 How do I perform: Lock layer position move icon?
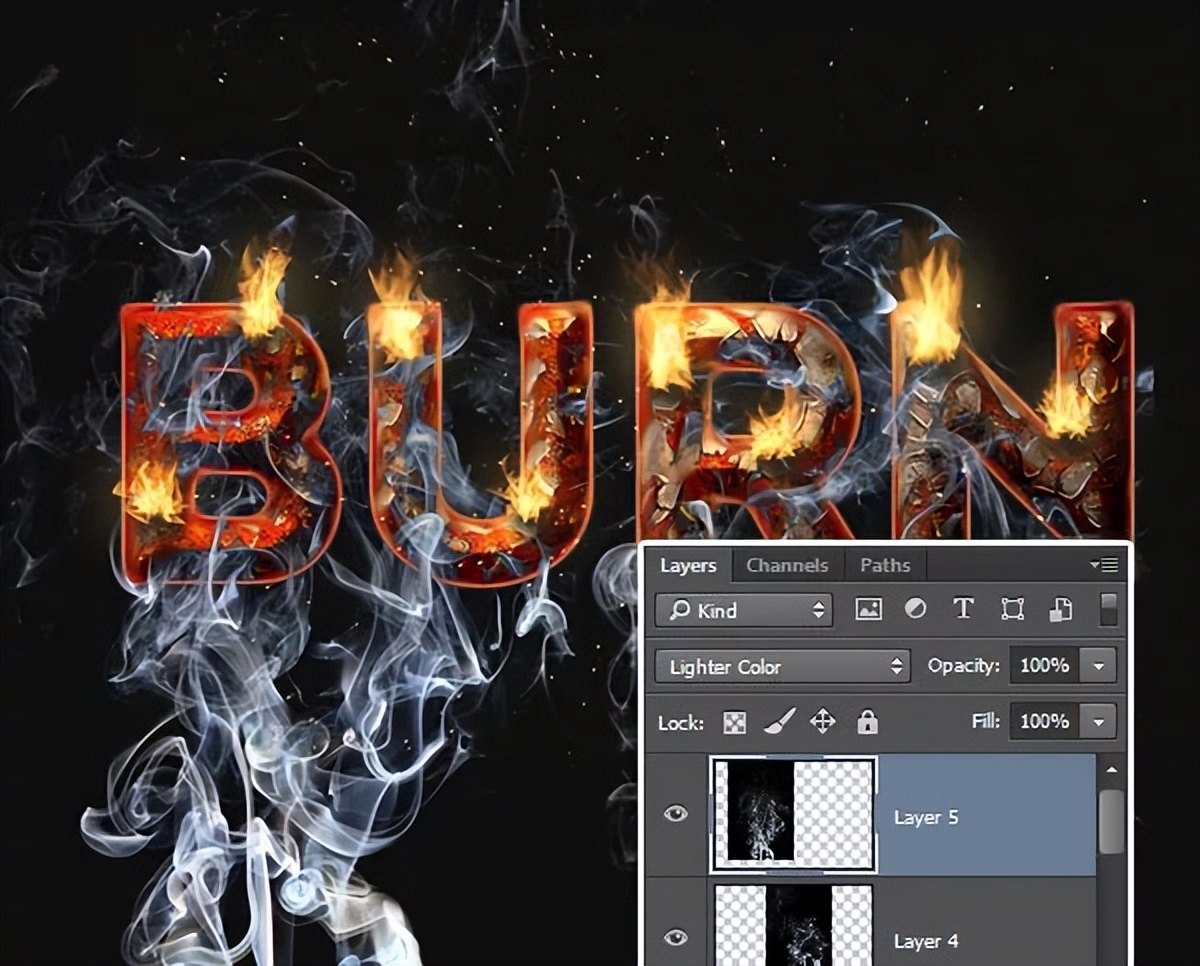click(823, 722)
